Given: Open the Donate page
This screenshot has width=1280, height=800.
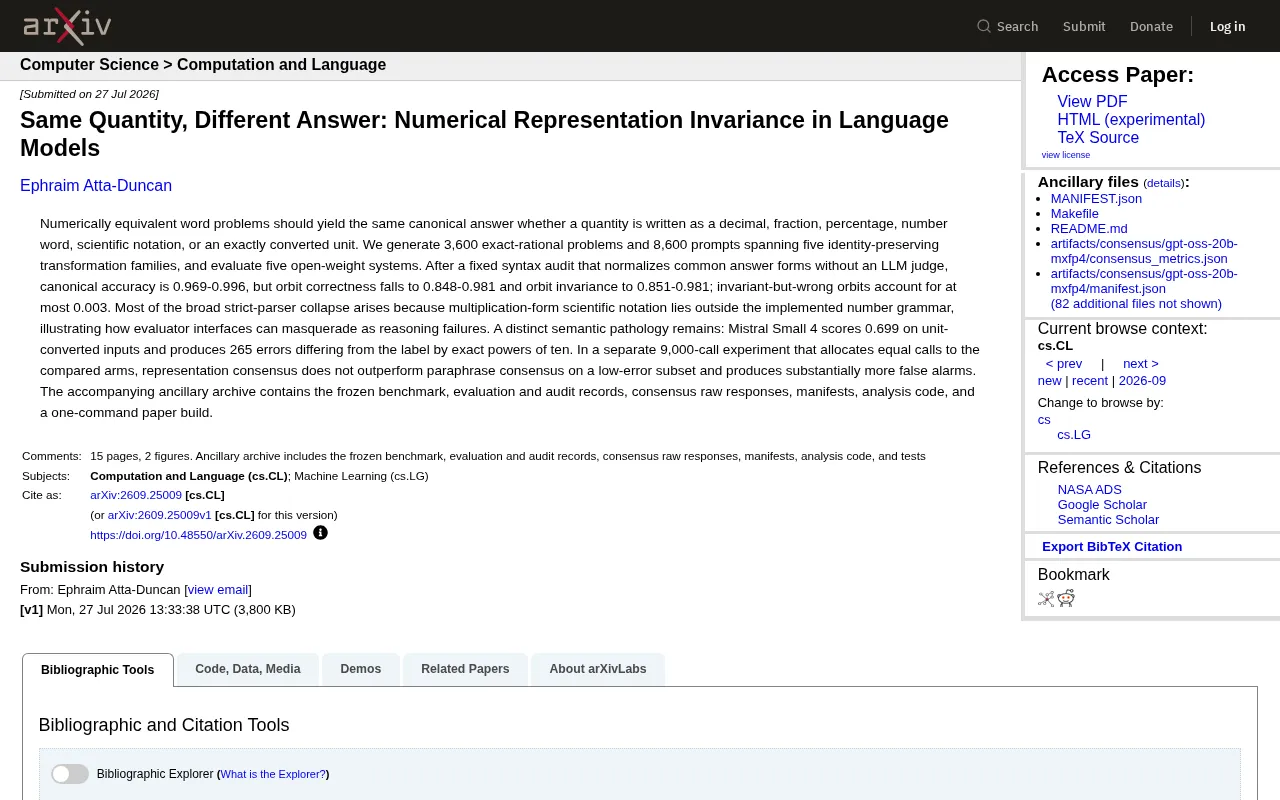Looking at the screenshot, I should coord(1151,26).
